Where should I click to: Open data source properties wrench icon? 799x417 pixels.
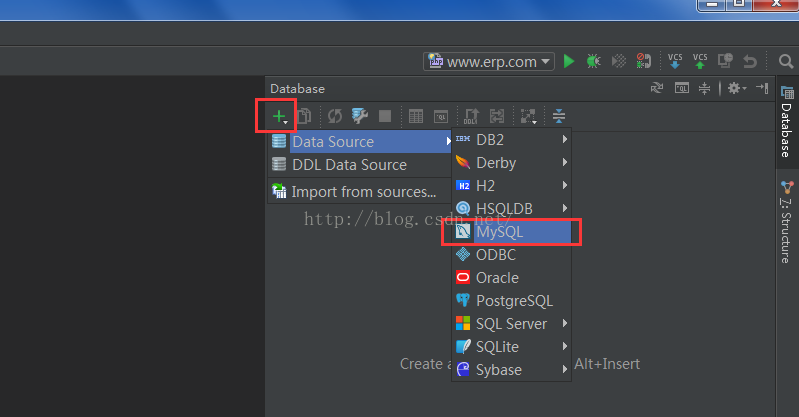click(x=360, y=116)
